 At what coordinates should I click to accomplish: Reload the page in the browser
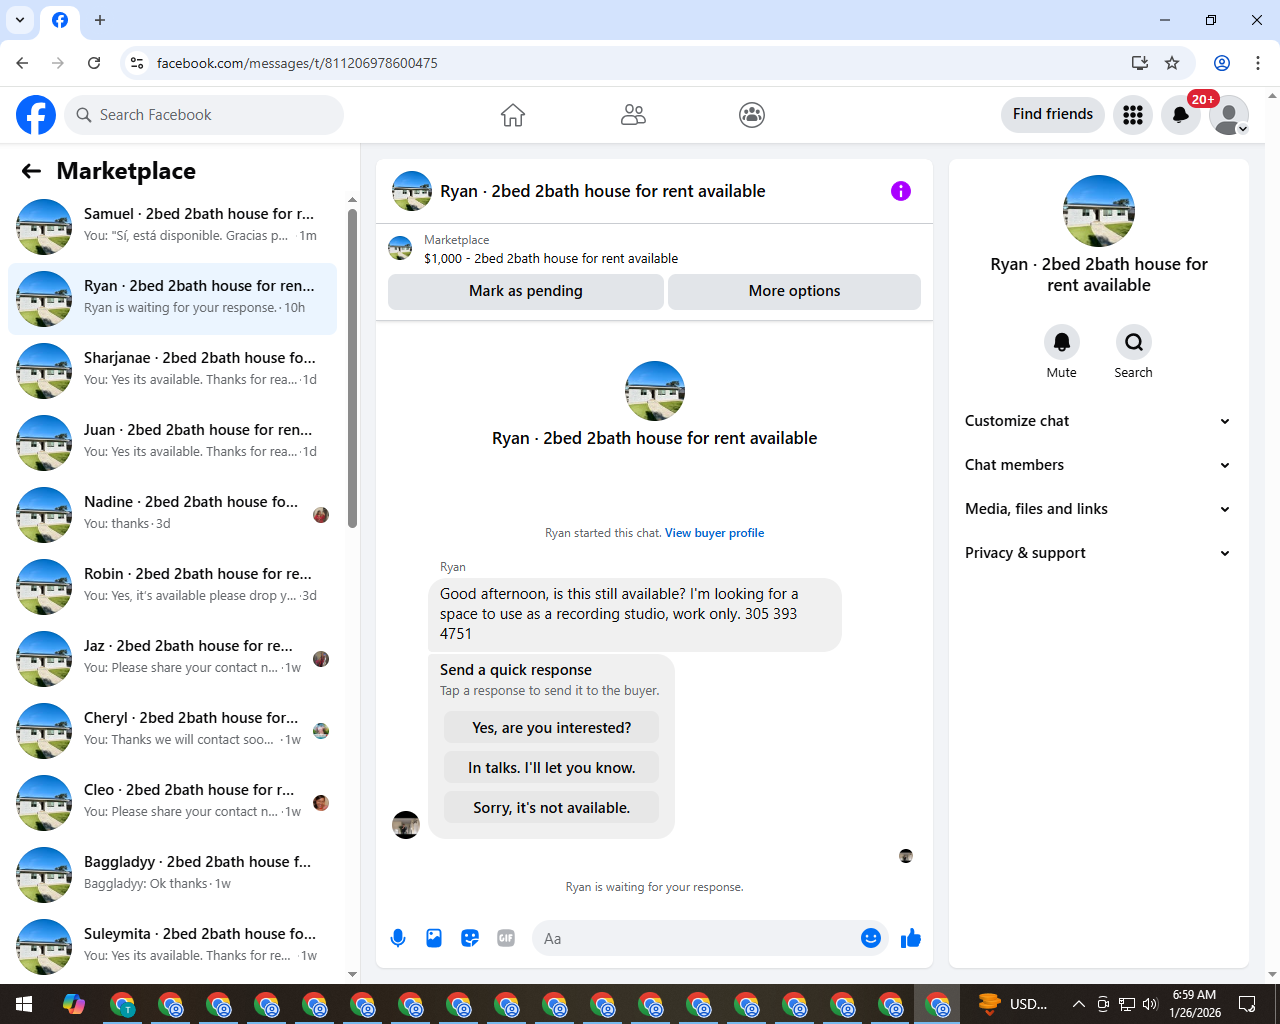click(94, 63)
